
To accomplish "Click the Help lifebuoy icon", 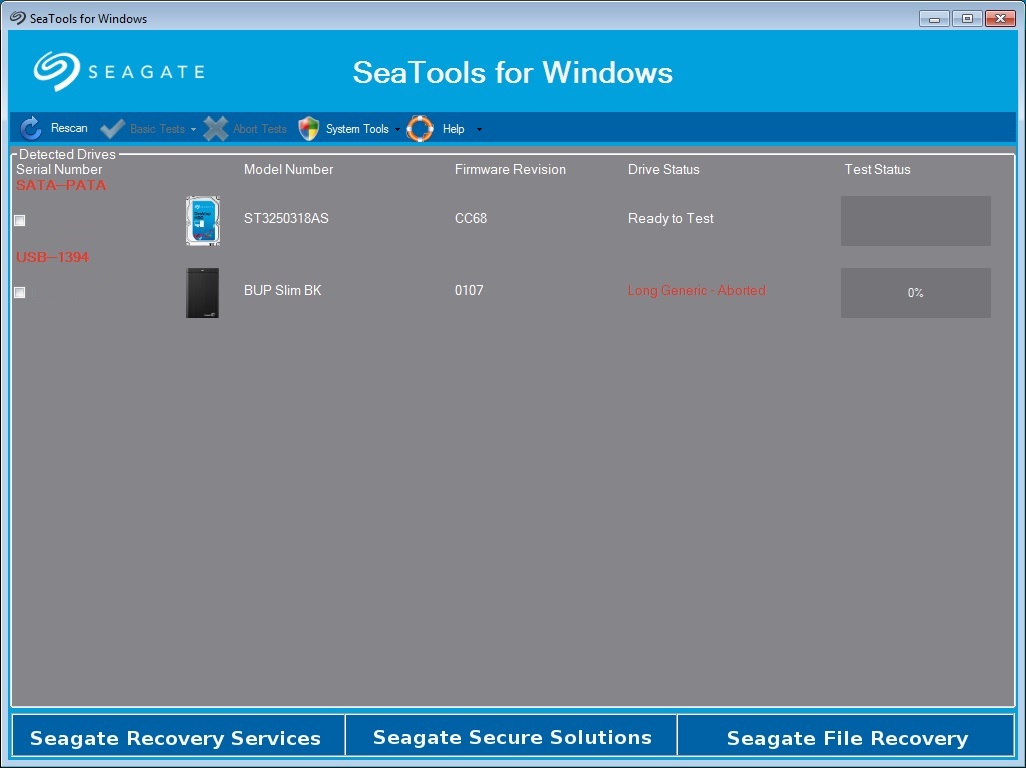I will point(420,128).
